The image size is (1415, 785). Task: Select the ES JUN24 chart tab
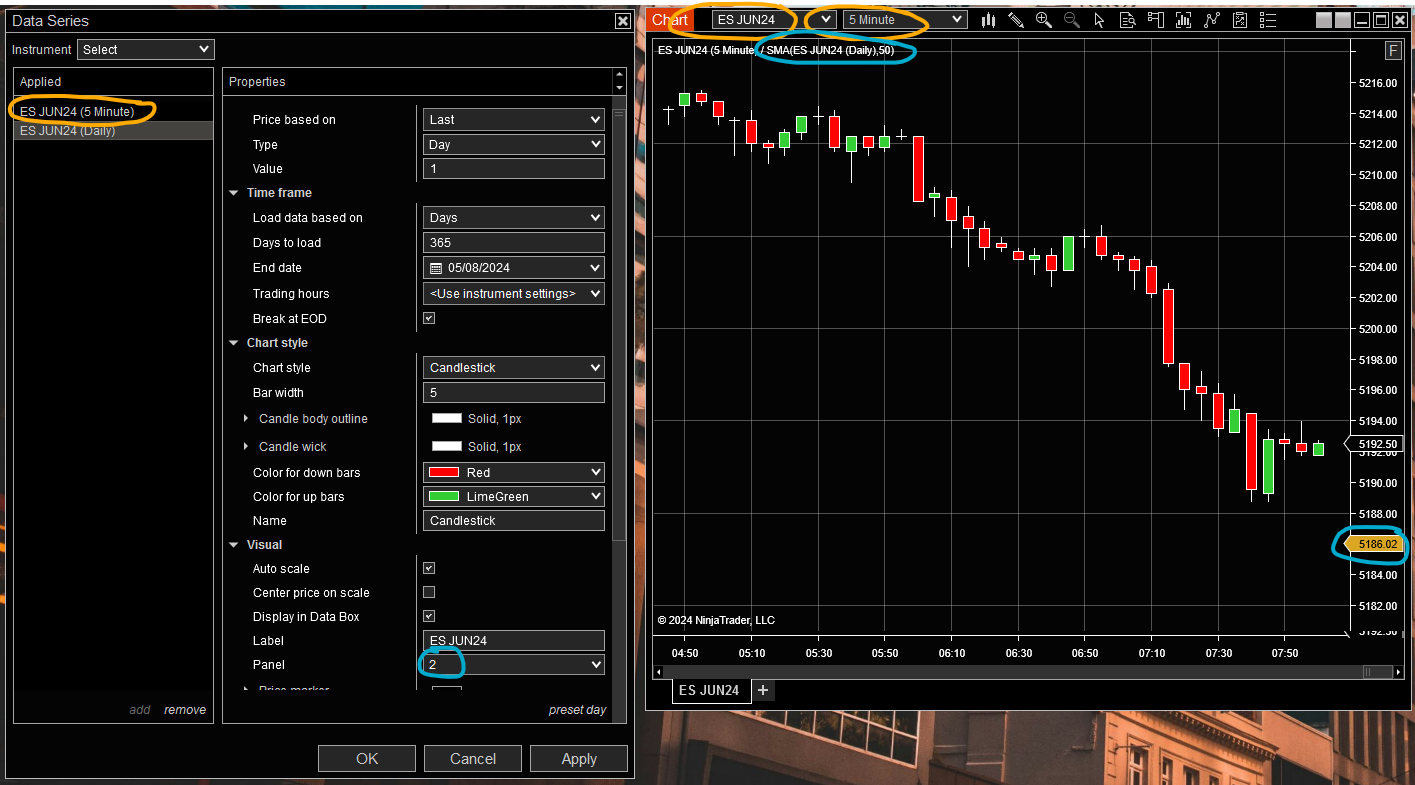[709, 690]
